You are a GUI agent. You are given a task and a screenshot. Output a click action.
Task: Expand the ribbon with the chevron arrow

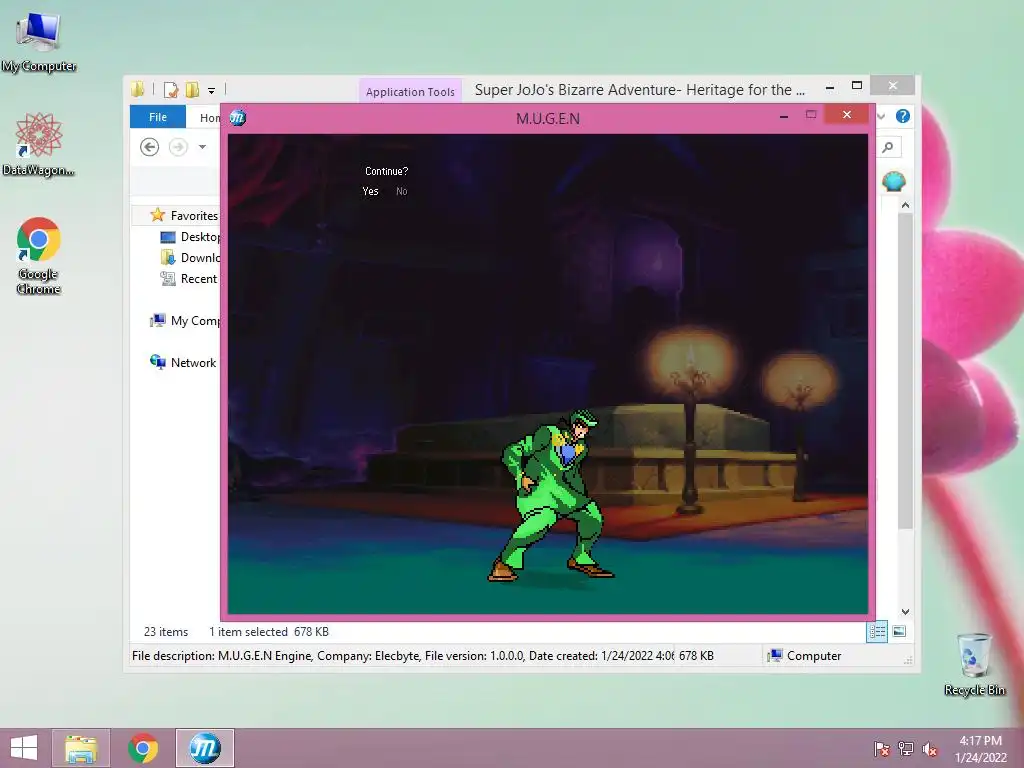(x=881, y=116)
